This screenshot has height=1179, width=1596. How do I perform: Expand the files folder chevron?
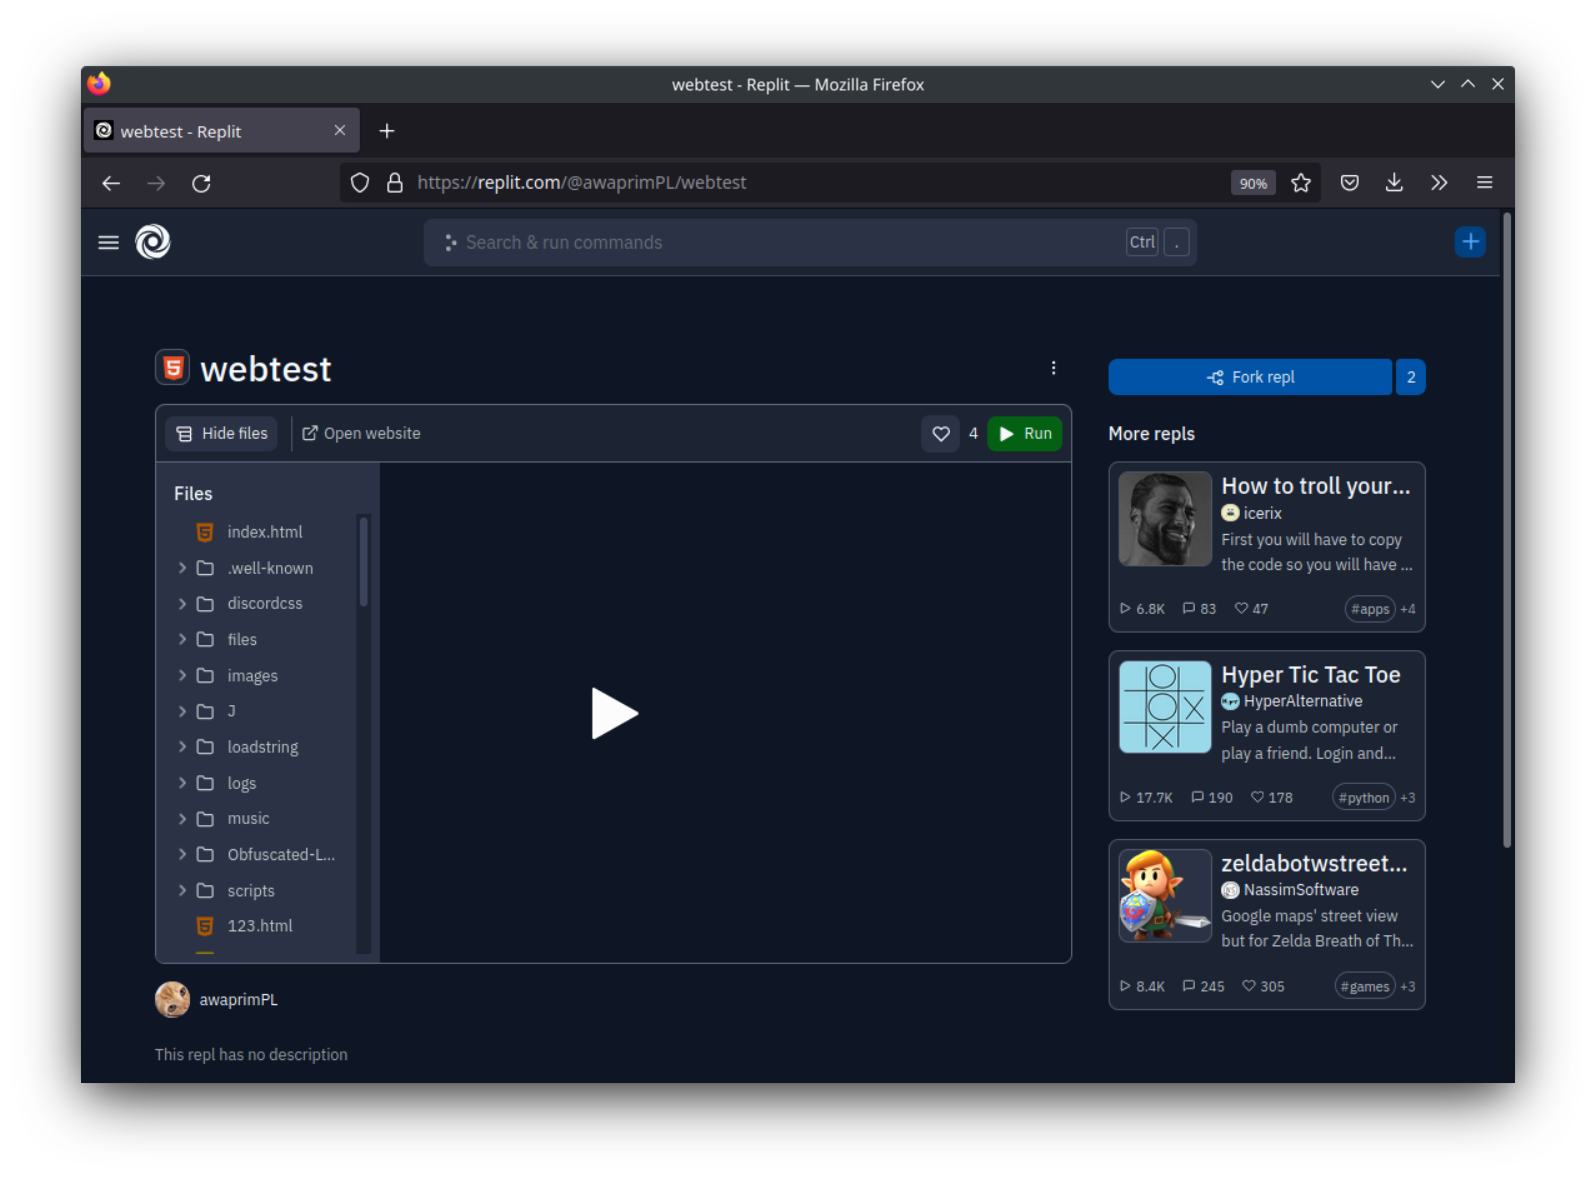pos(182,639)
